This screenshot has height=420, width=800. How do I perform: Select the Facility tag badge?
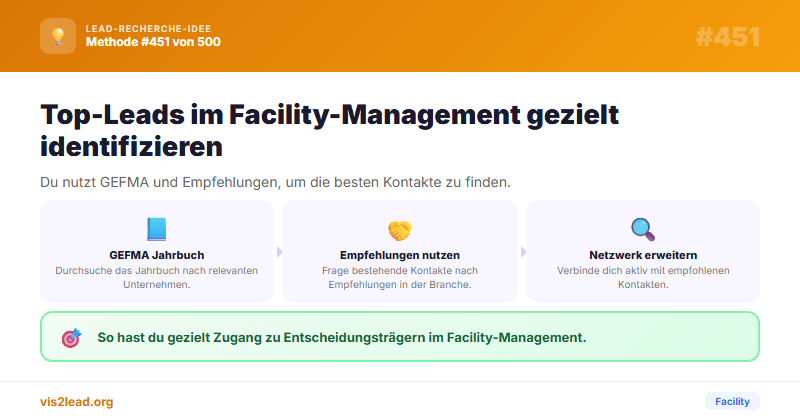(732, 401)
